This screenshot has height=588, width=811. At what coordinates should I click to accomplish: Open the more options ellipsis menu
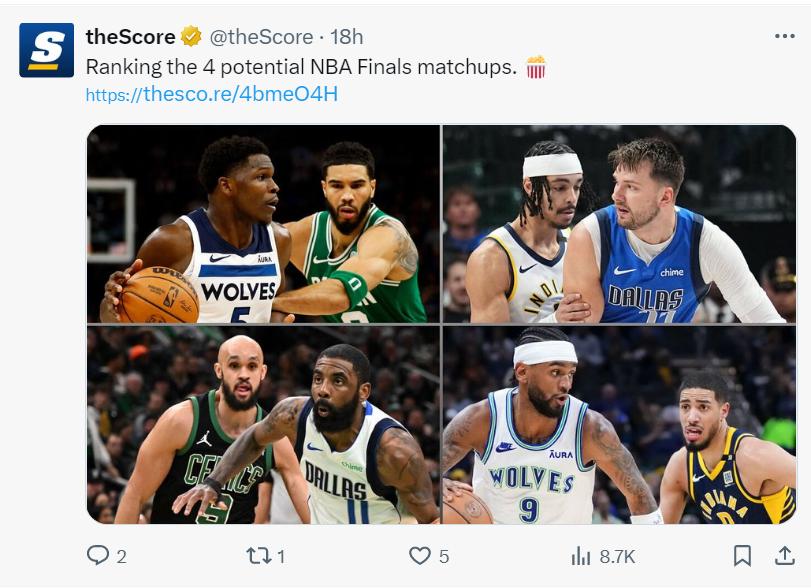tap(785, 37)
